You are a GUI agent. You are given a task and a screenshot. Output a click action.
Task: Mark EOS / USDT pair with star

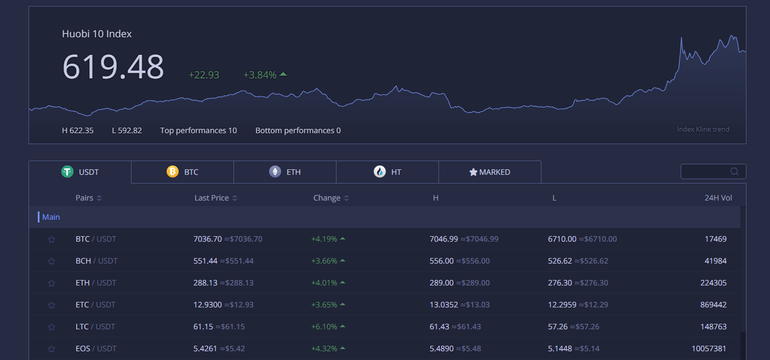(52, 349)
